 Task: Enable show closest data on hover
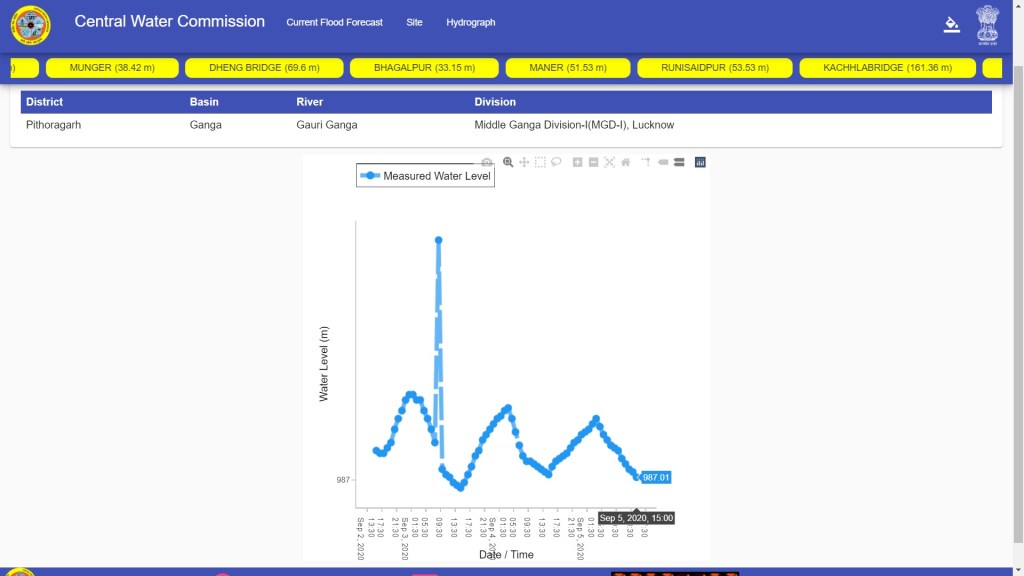pos(662,162)
